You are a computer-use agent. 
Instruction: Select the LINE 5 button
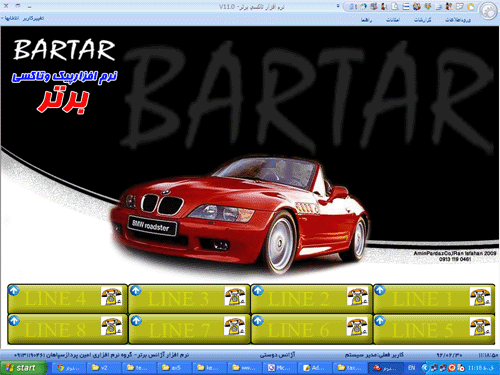pos(434,329)
